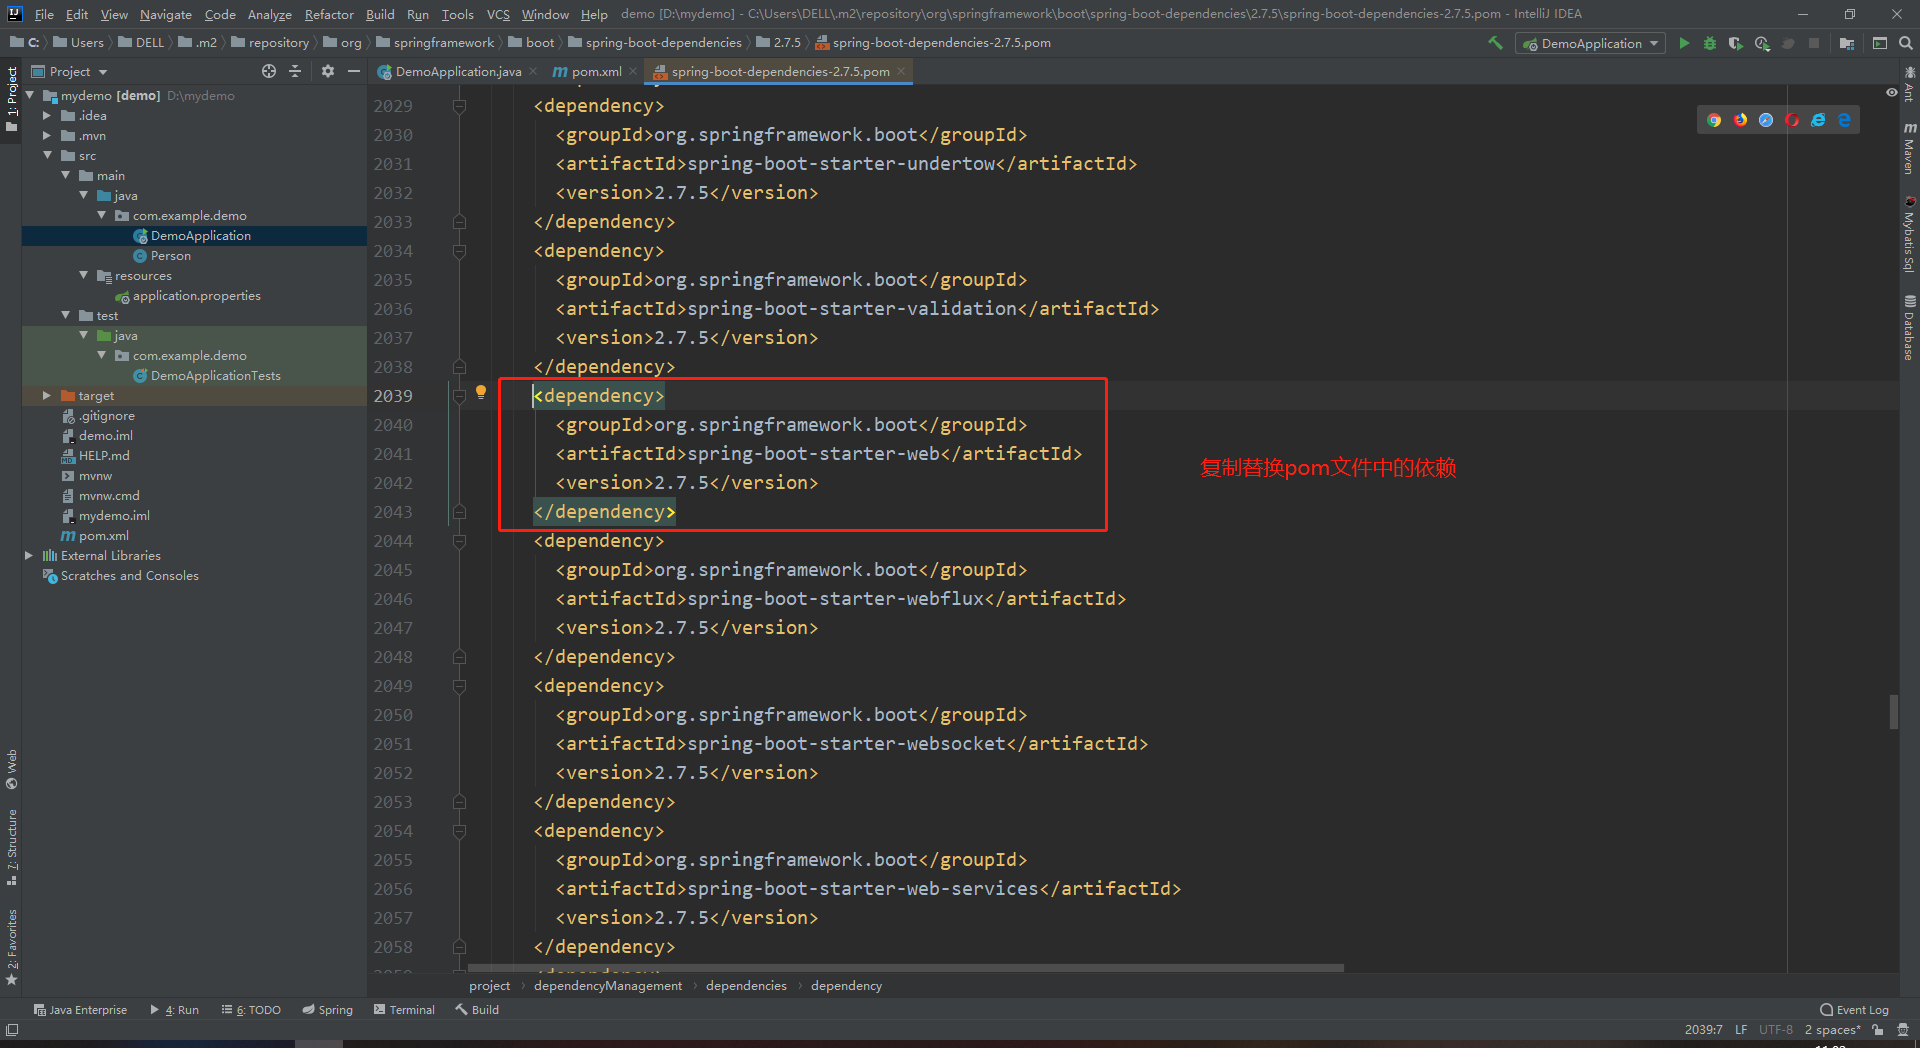This screenshot has height=1048, width=1920.
Task: Toggle the Maven tool window
Action: tap(1909, 149)
